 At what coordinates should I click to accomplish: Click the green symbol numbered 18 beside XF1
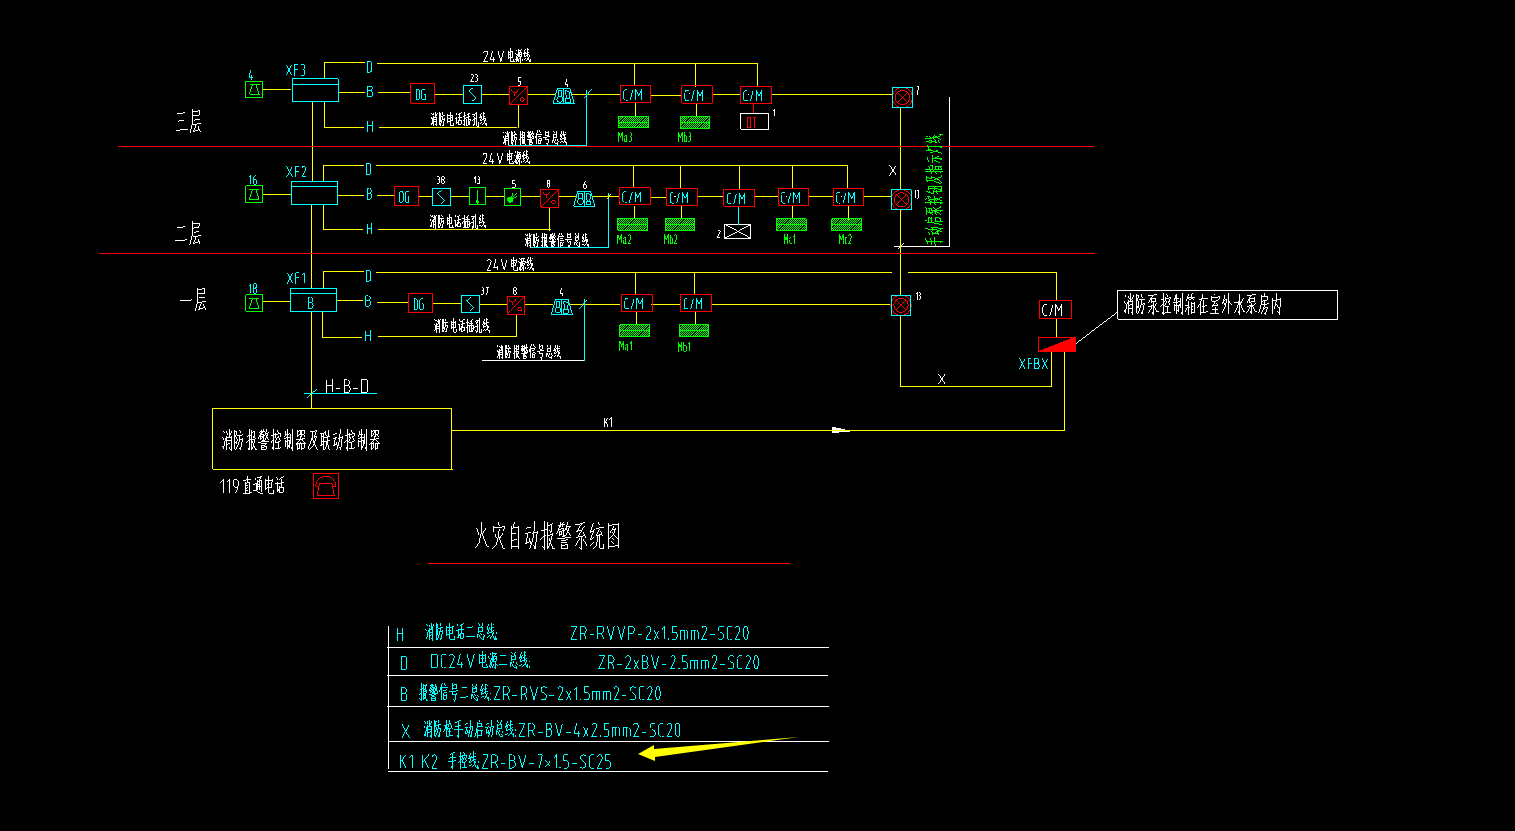pyautogui.click(x=254, y=303)
